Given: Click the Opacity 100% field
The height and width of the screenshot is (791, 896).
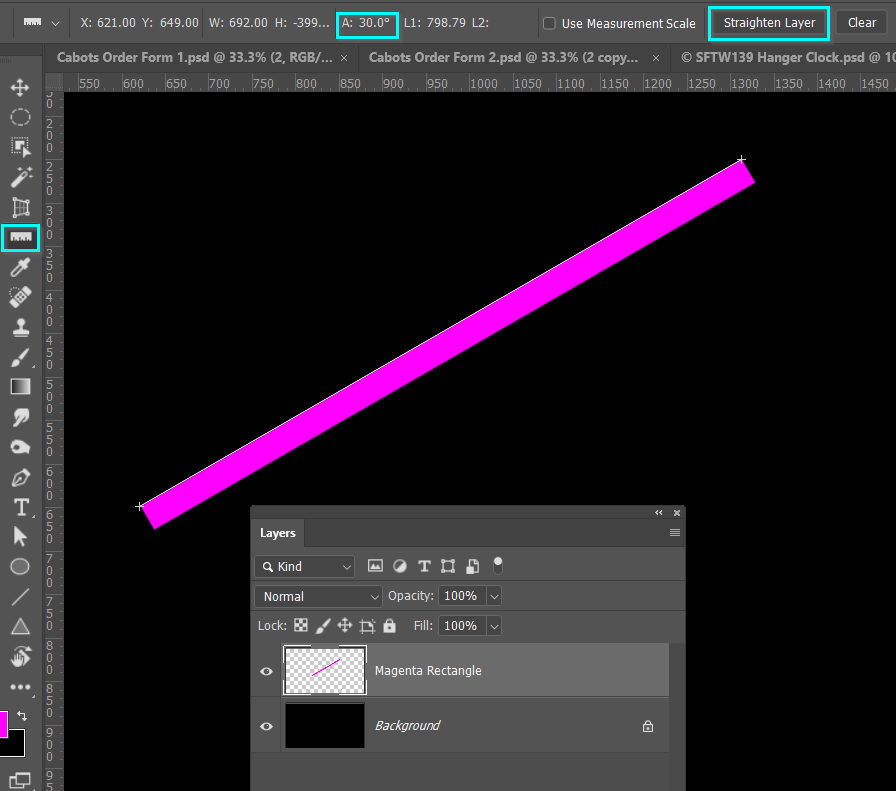Looking at the screenshot, I should [x=462, y=596].
